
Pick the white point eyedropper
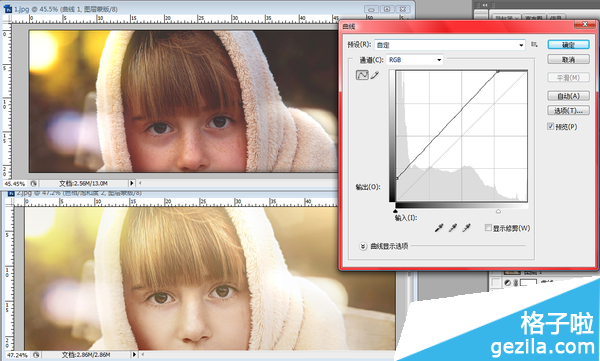pyautogui.click(x=466, y=228)
